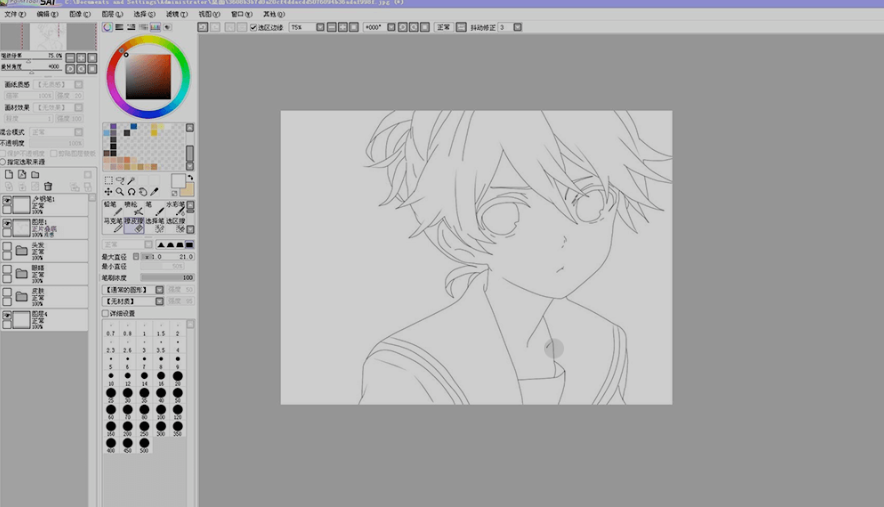Select the hand pan tool
Viewport: 884px width, 507px height.
coord(143,192)
